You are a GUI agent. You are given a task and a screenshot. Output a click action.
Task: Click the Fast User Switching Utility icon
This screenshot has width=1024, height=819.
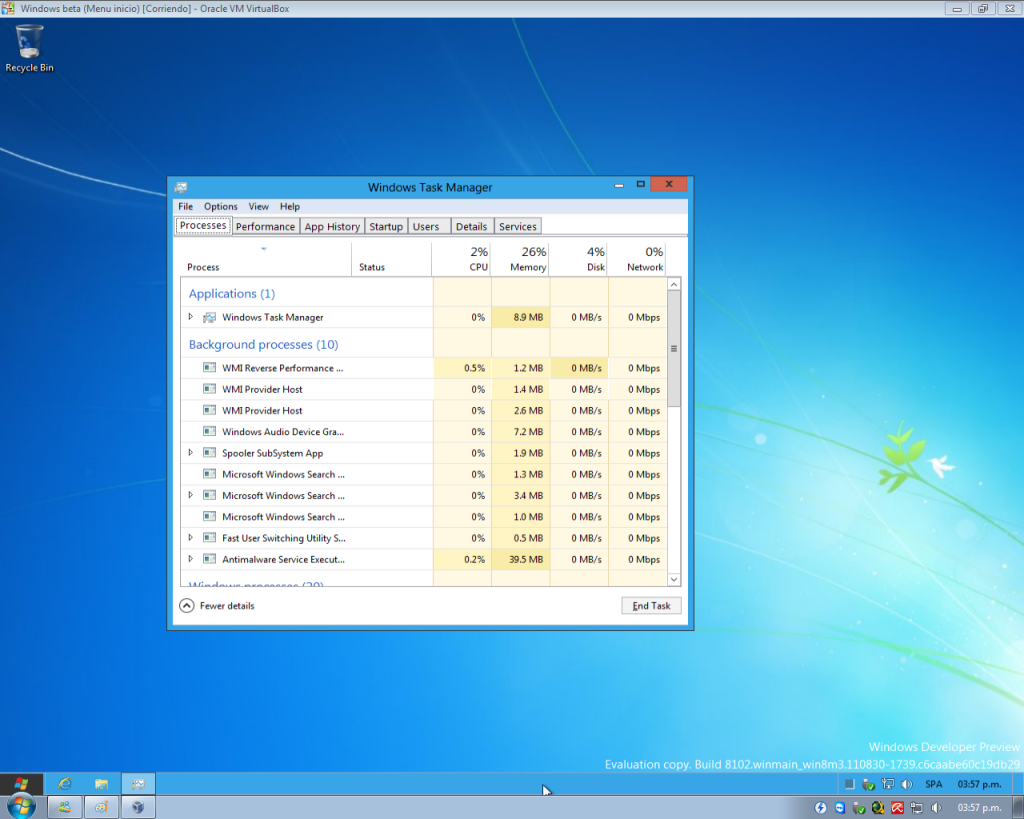point(210,538)
